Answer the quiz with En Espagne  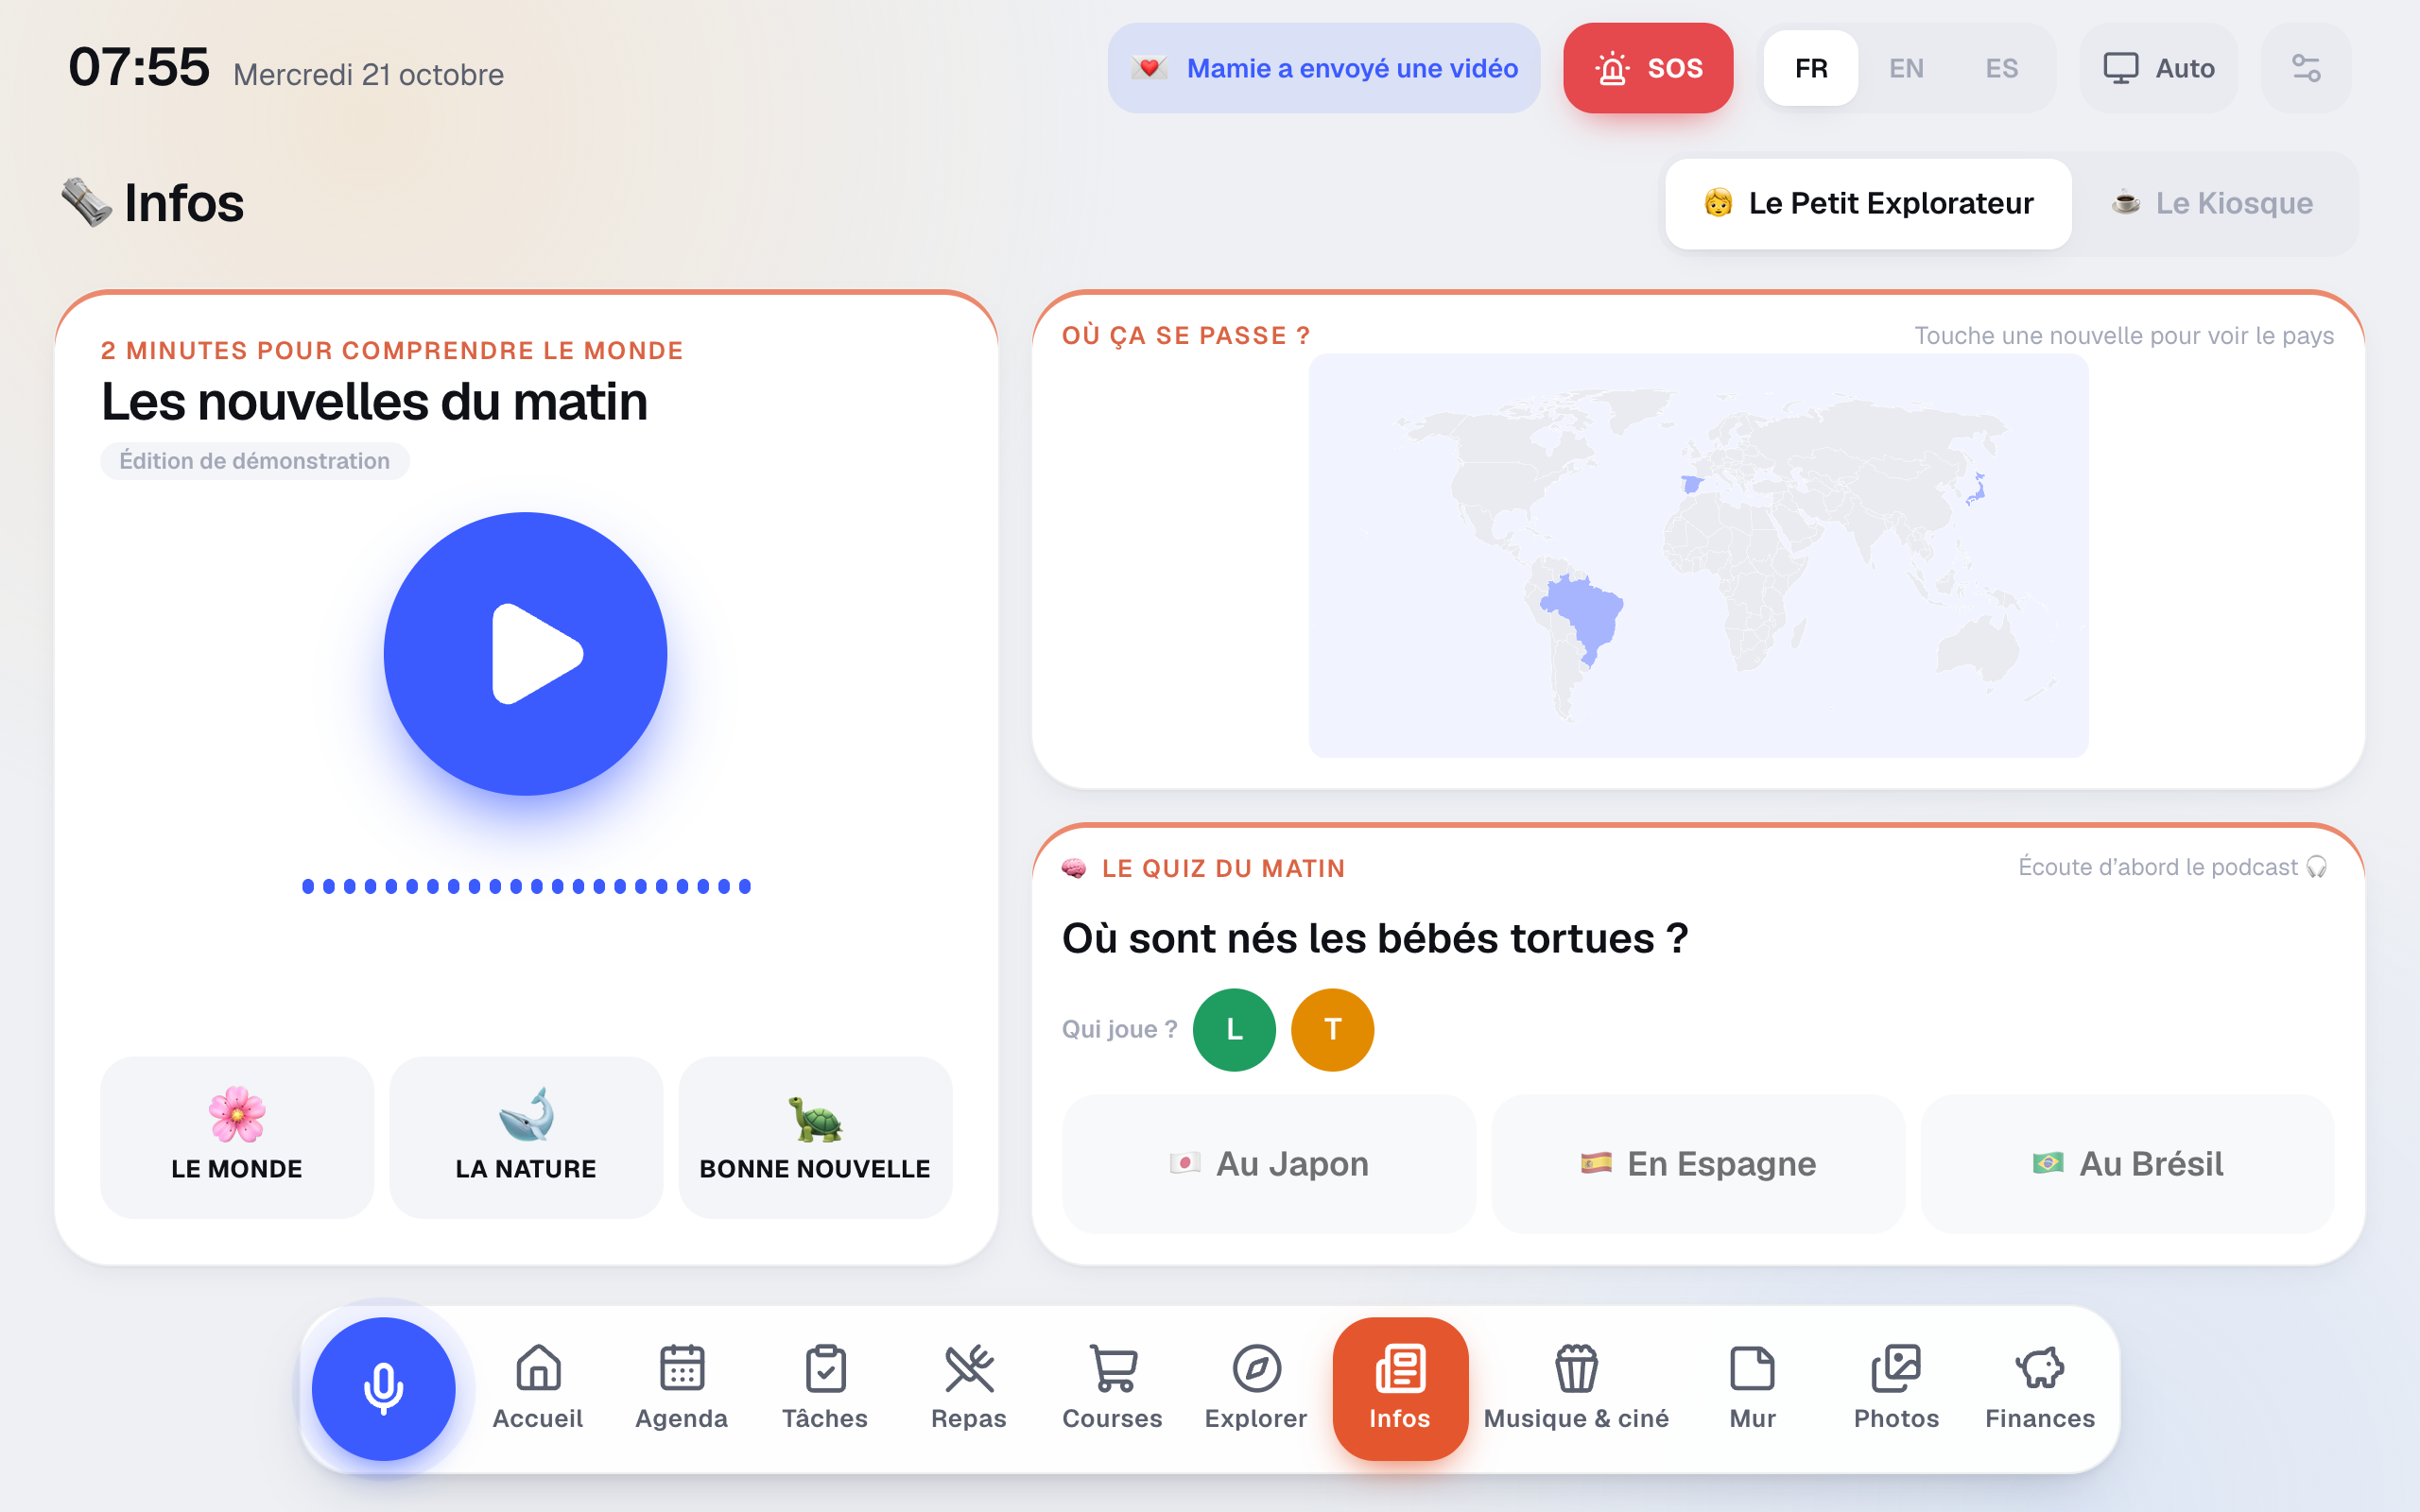point(1698,1164)
